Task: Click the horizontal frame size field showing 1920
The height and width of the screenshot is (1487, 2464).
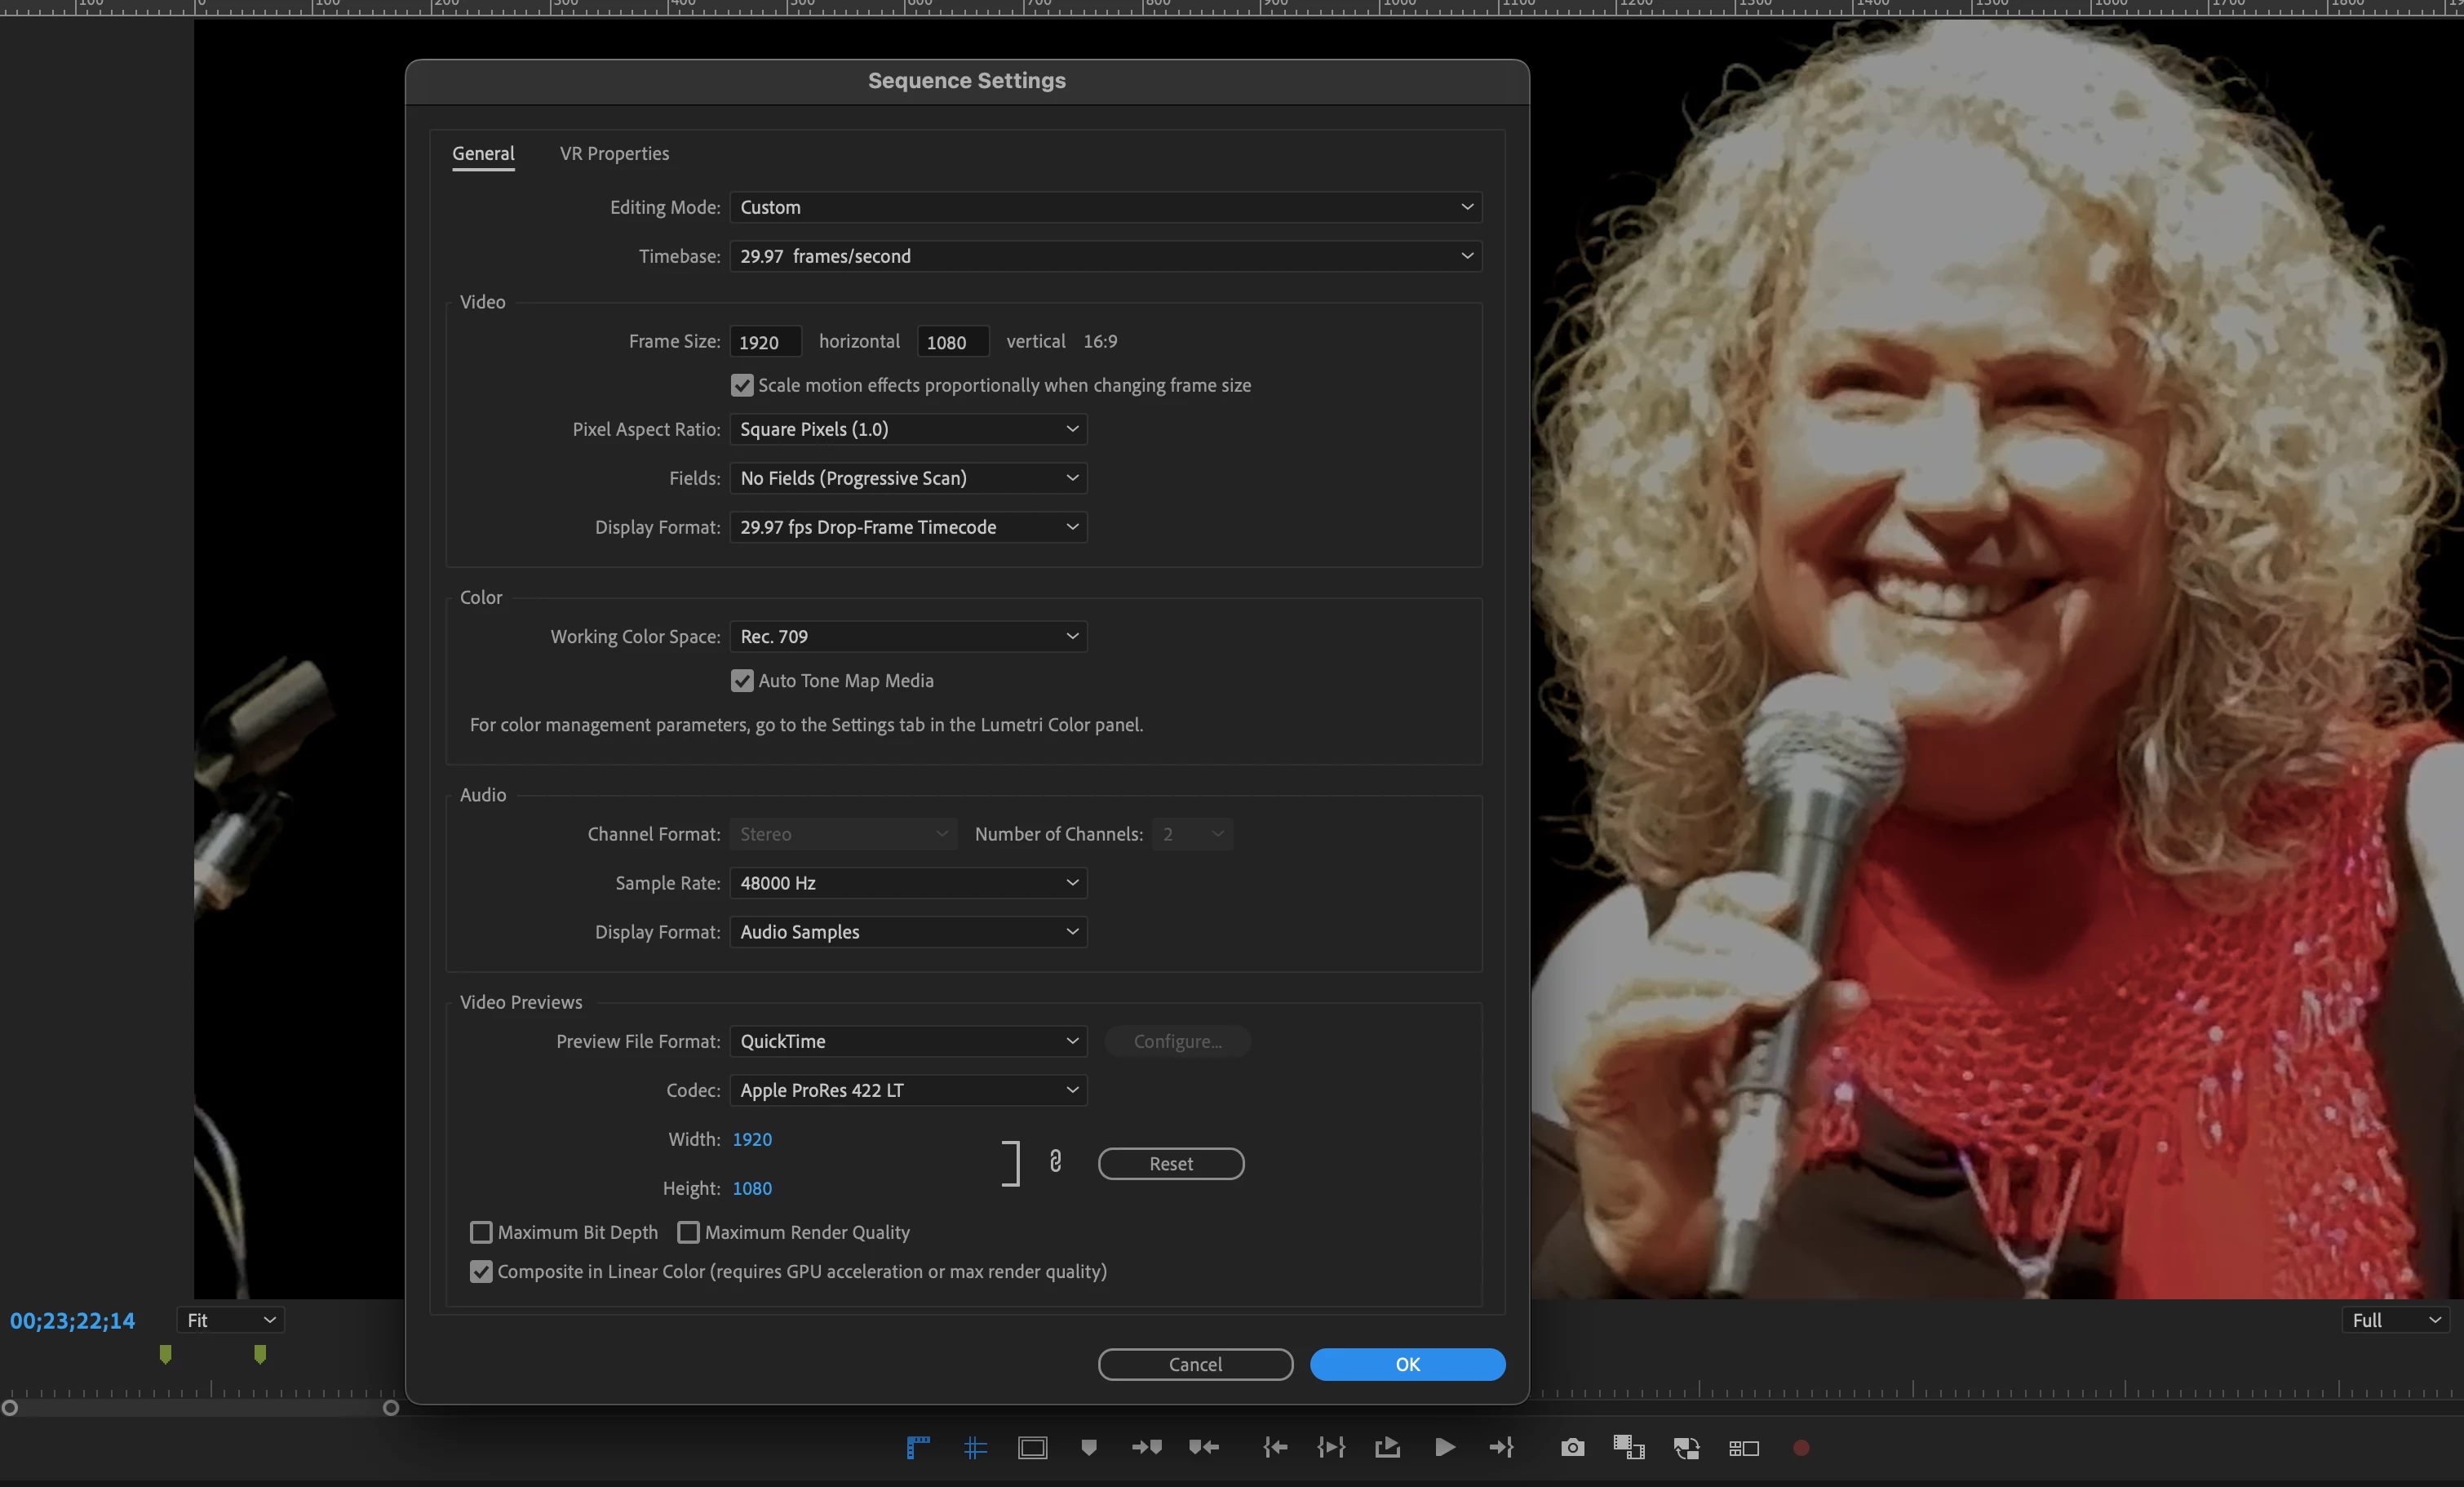Action: click(x=765, y=342)
